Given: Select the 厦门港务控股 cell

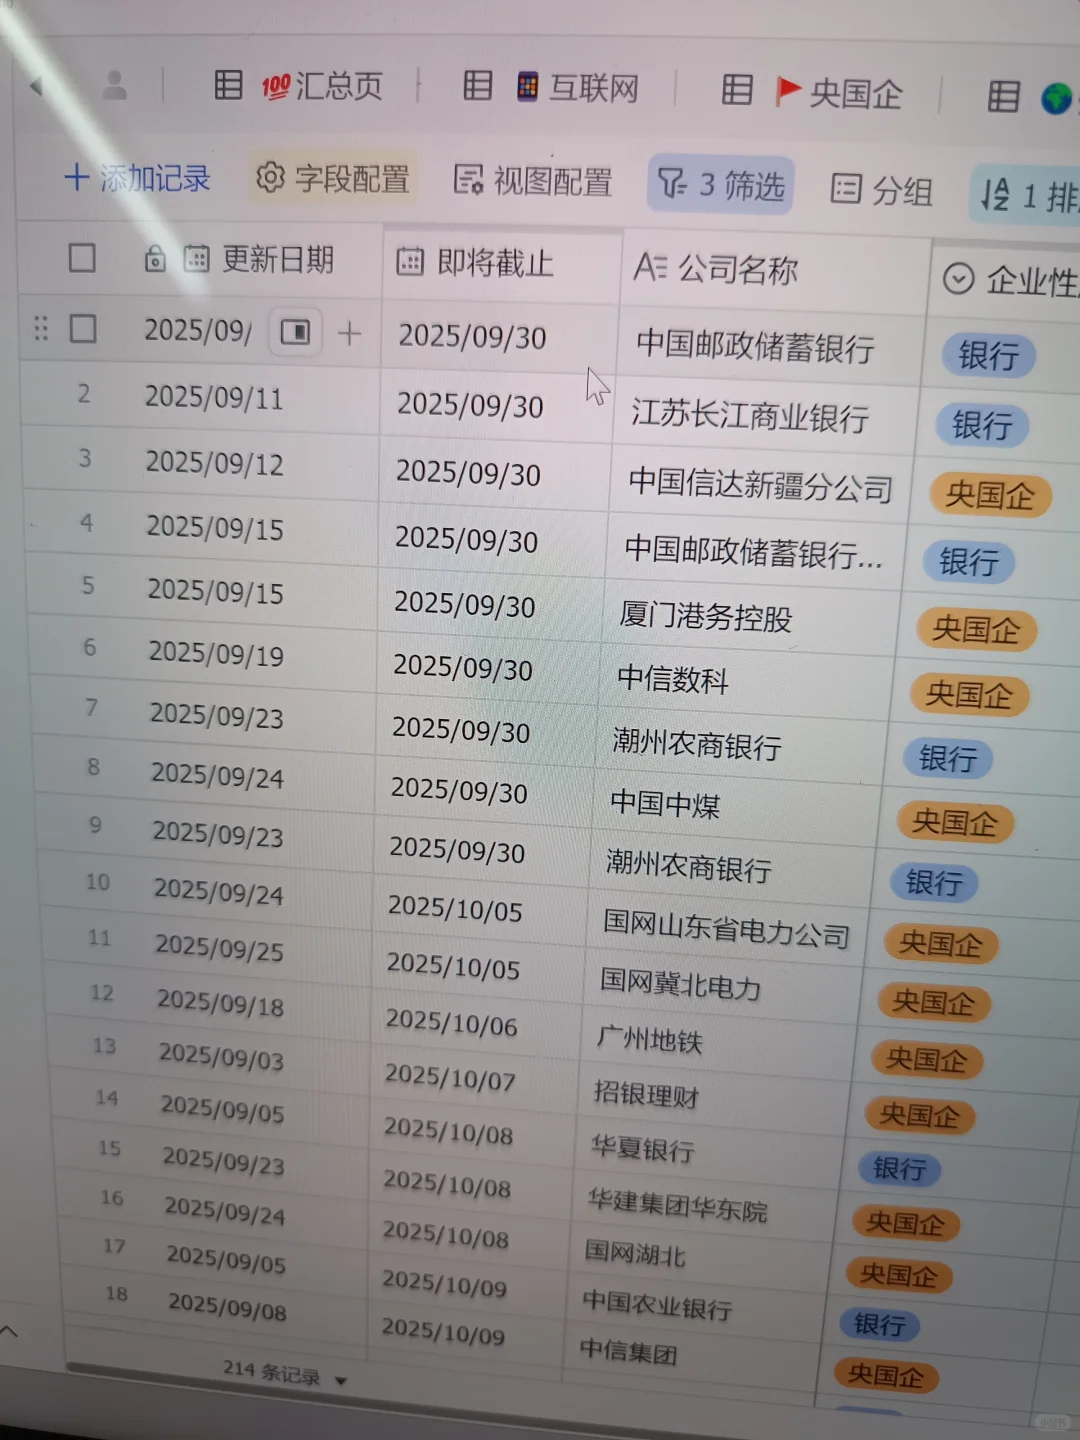Looking at the screenshot, I should (x=706, y=616).
